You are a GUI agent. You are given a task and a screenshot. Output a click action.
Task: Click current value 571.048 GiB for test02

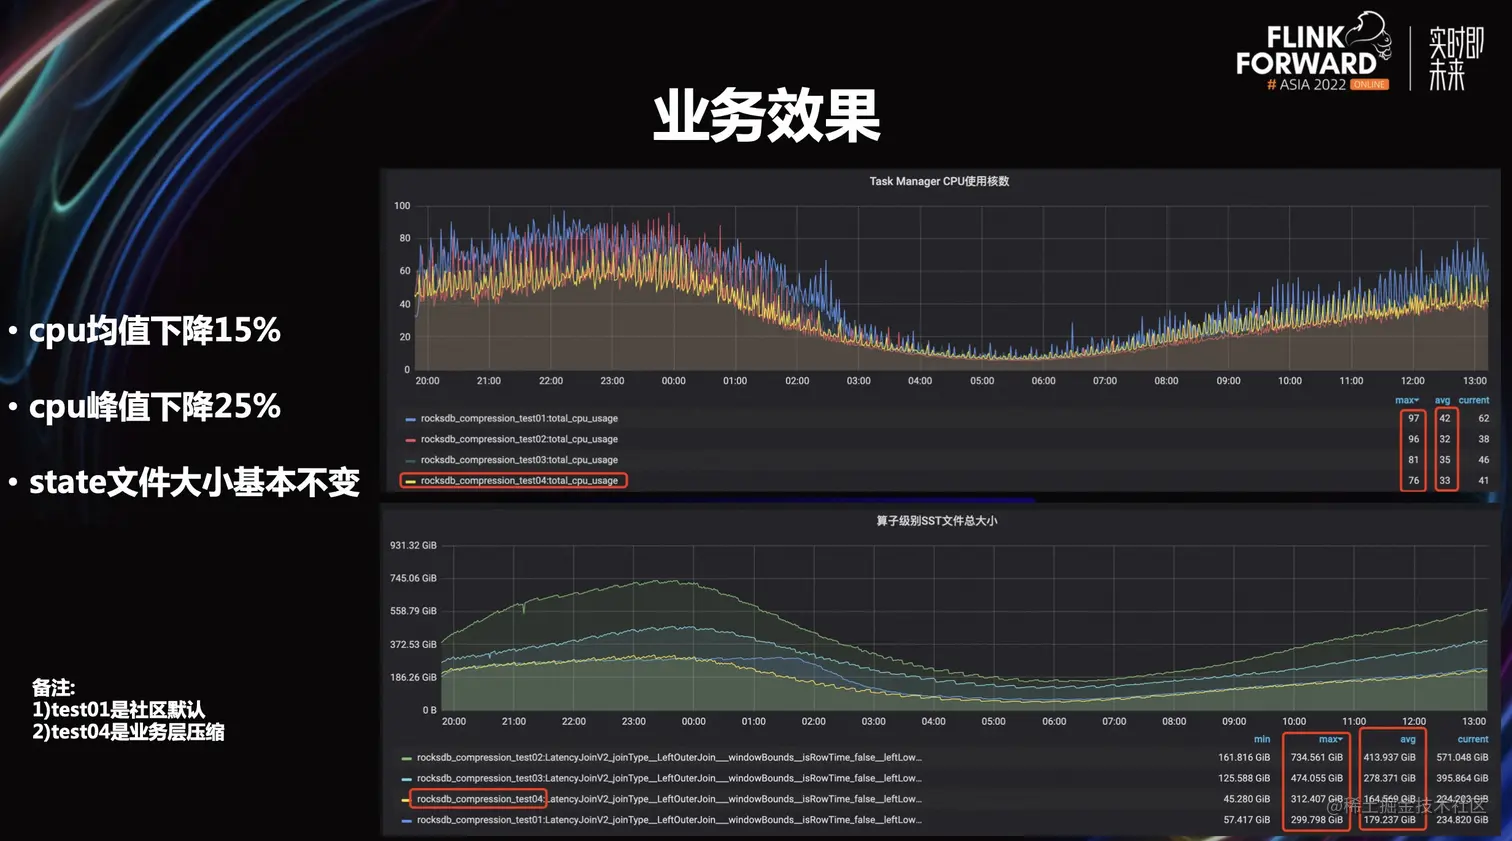point(1462,758)
